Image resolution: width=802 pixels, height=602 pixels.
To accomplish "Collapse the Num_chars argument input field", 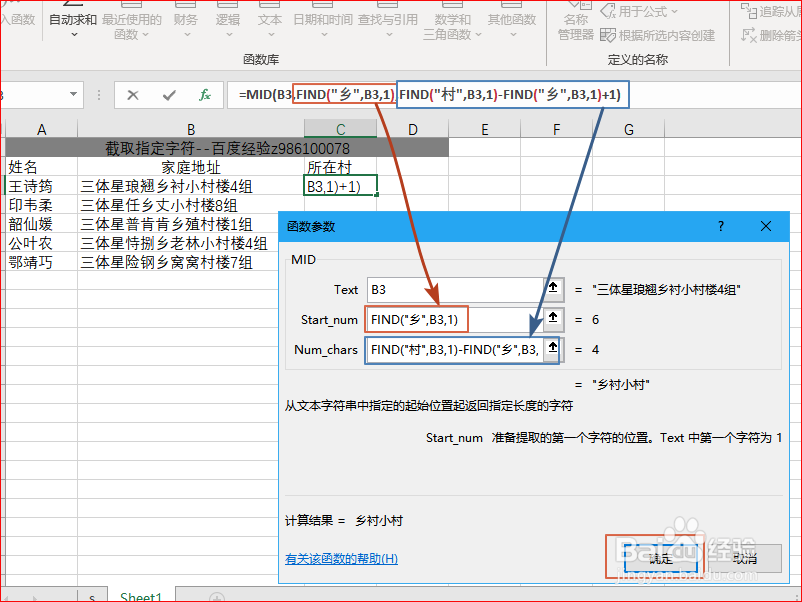I will pyautogui.click(x=552, y=349).
